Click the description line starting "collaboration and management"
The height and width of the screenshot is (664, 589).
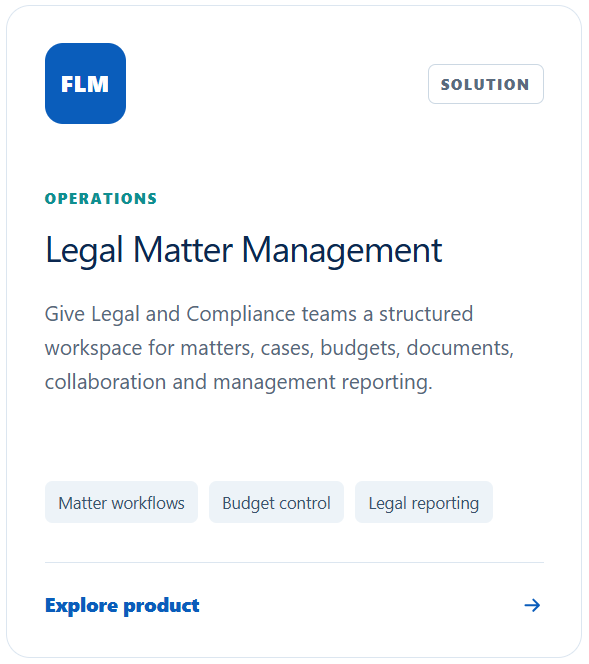pyautogui.click(x=238, y=383)
